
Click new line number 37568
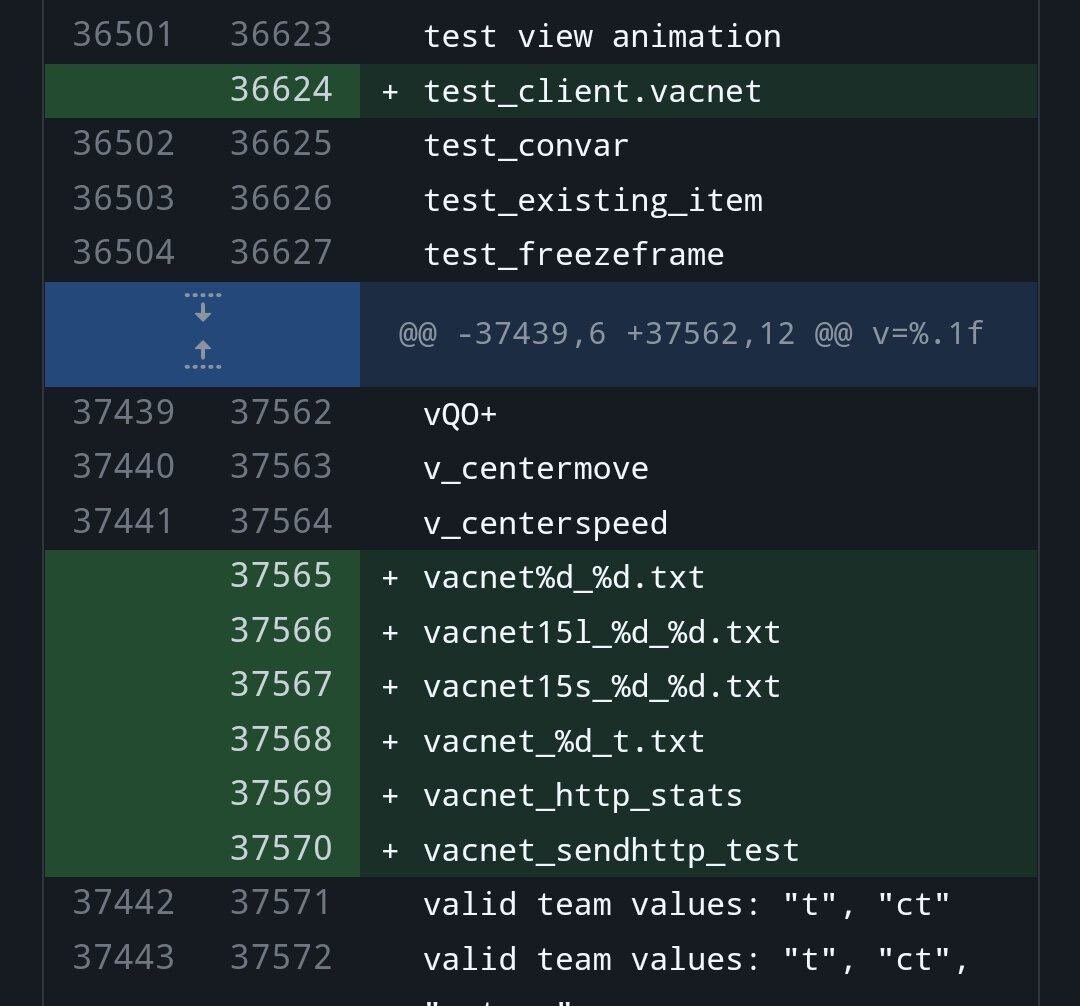tap(281, 740)
